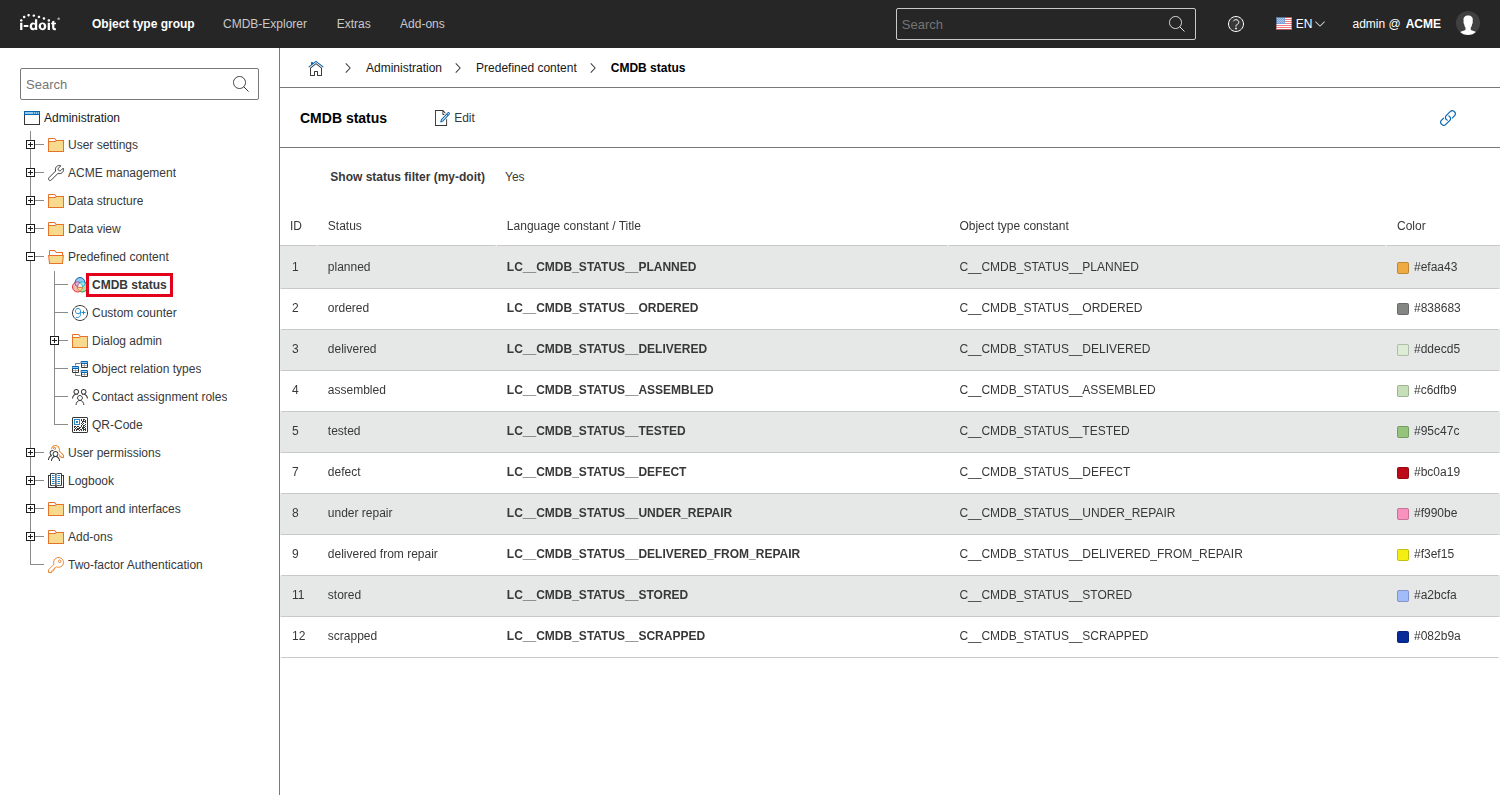Expand the Import and interfaces node

tap(30, 509)
